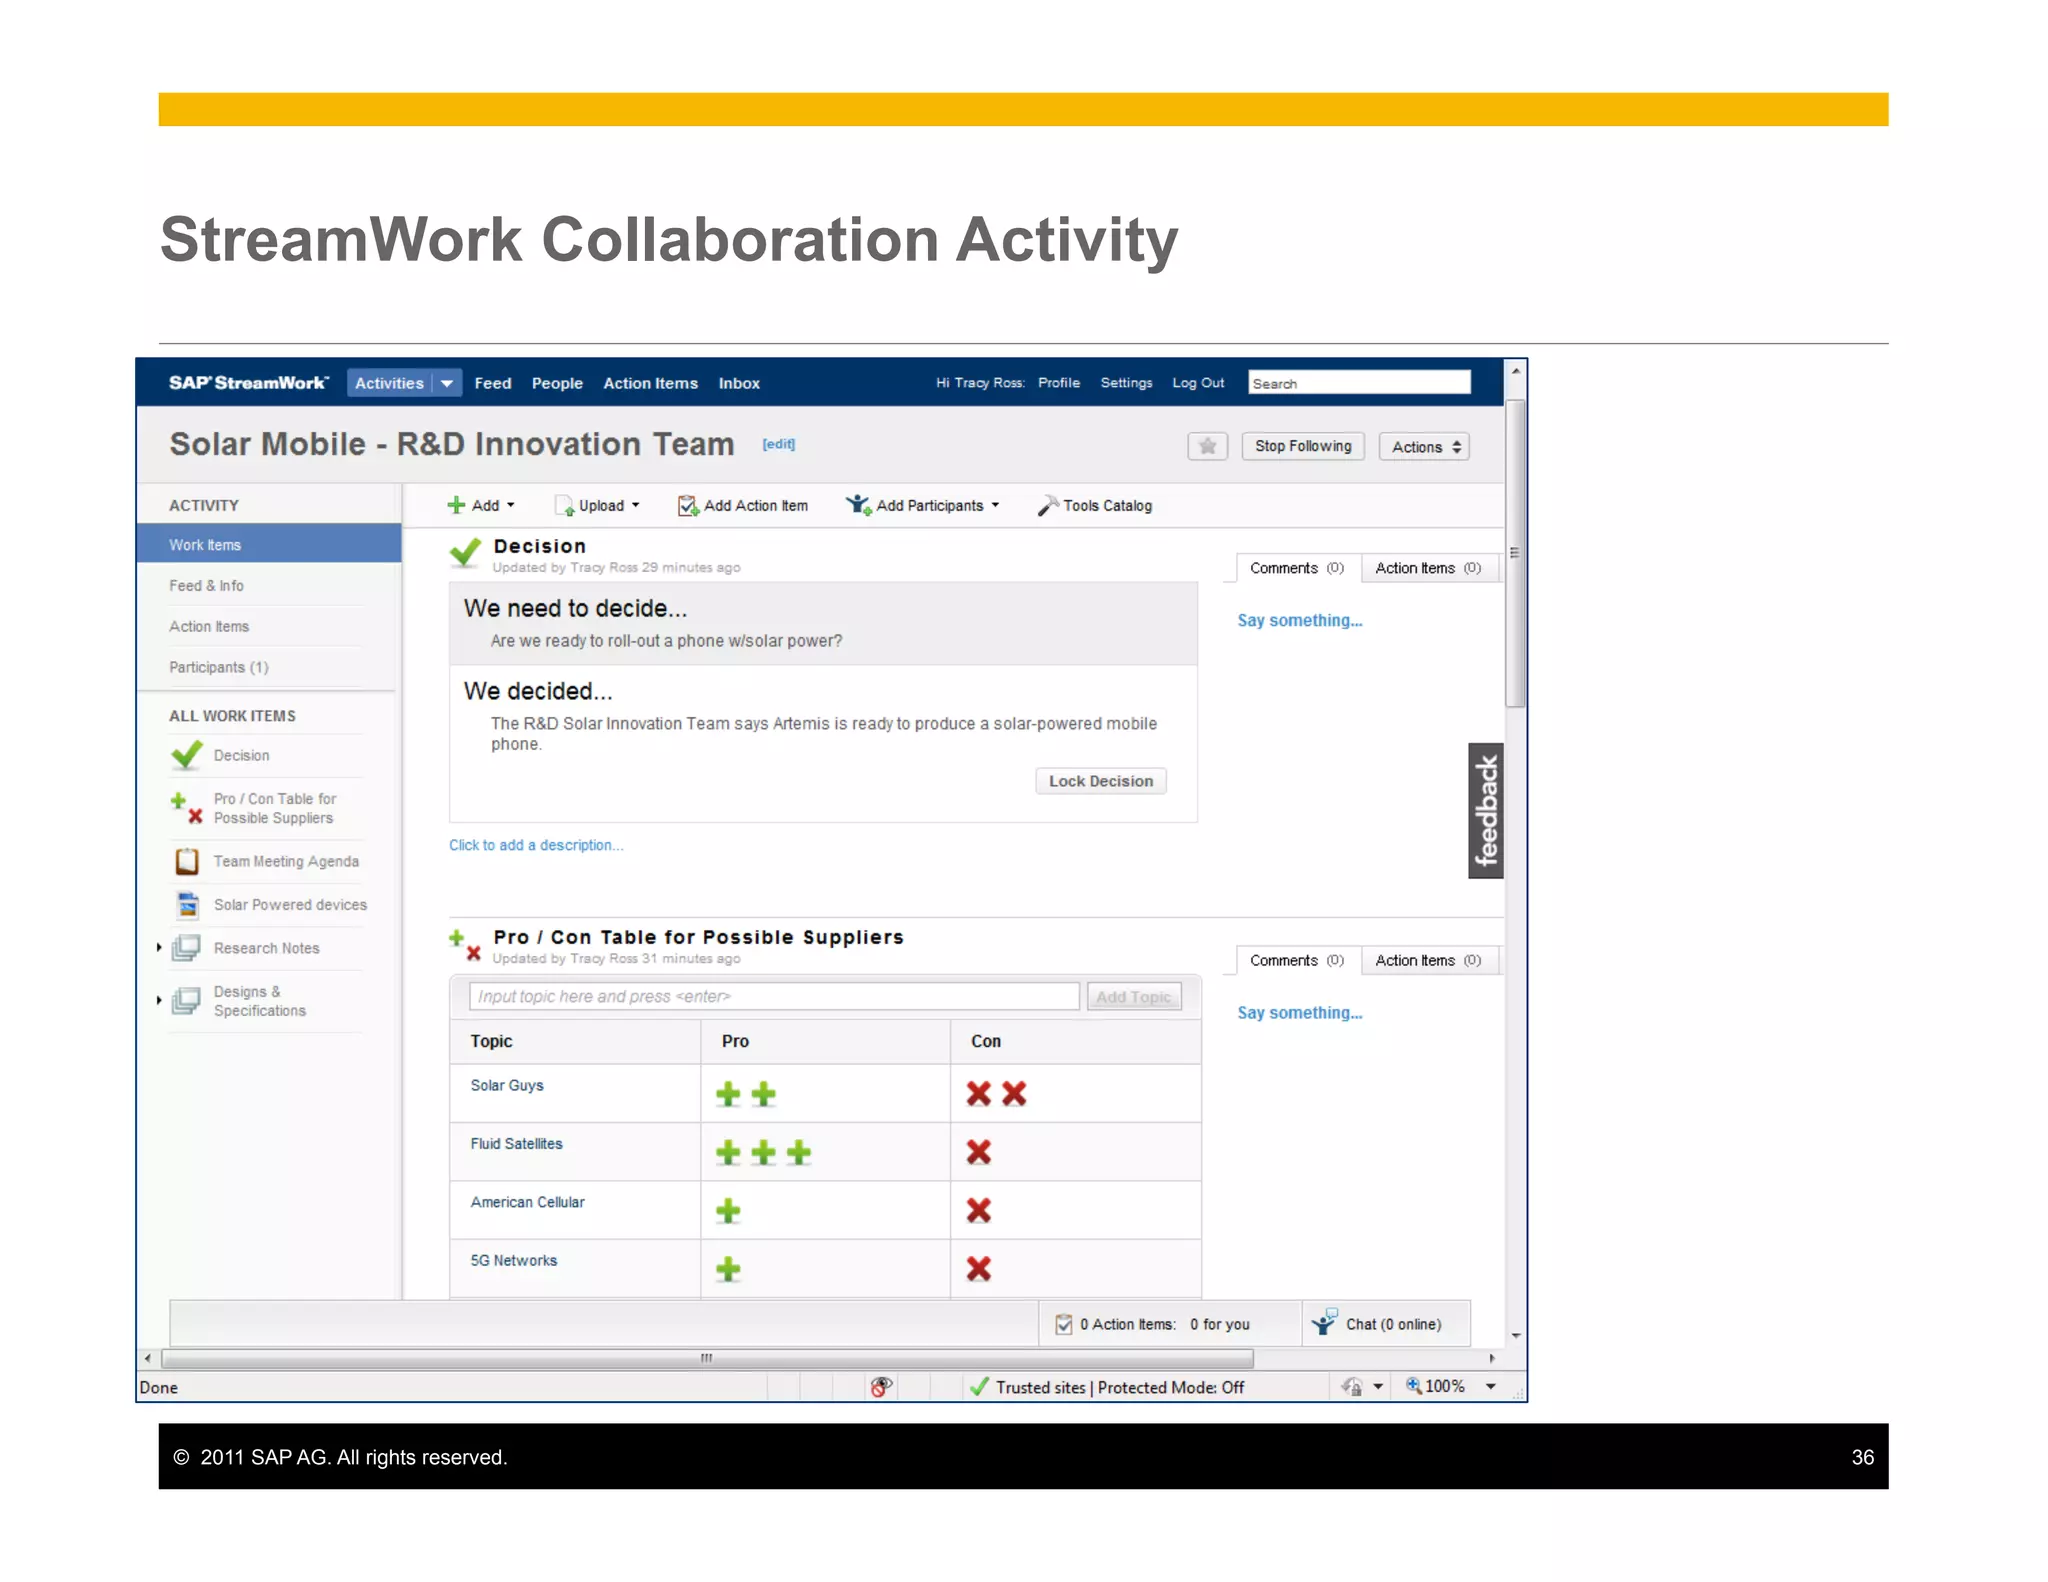The width and height of the screenshot is (2048, 1582).
Task: Open the Actions dropdown button
Action: pos(1423,446)
